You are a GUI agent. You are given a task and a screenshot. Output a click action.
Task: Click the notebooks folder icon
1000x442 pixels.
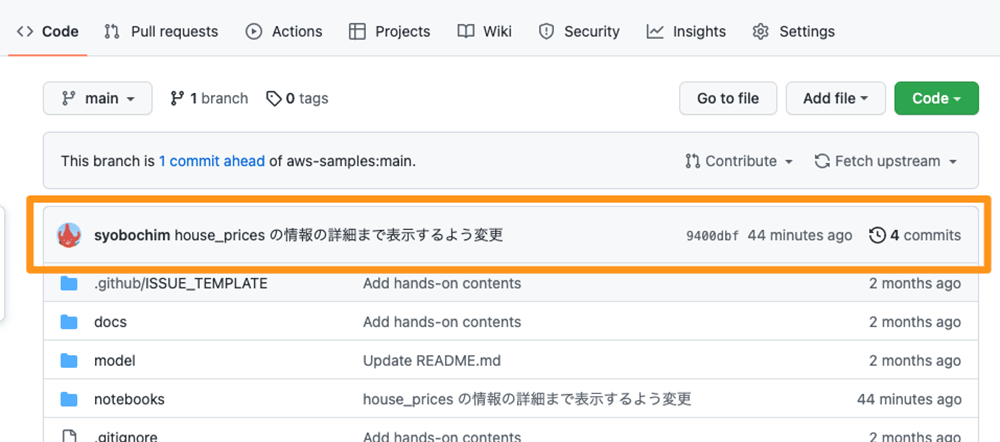point(69,399)
